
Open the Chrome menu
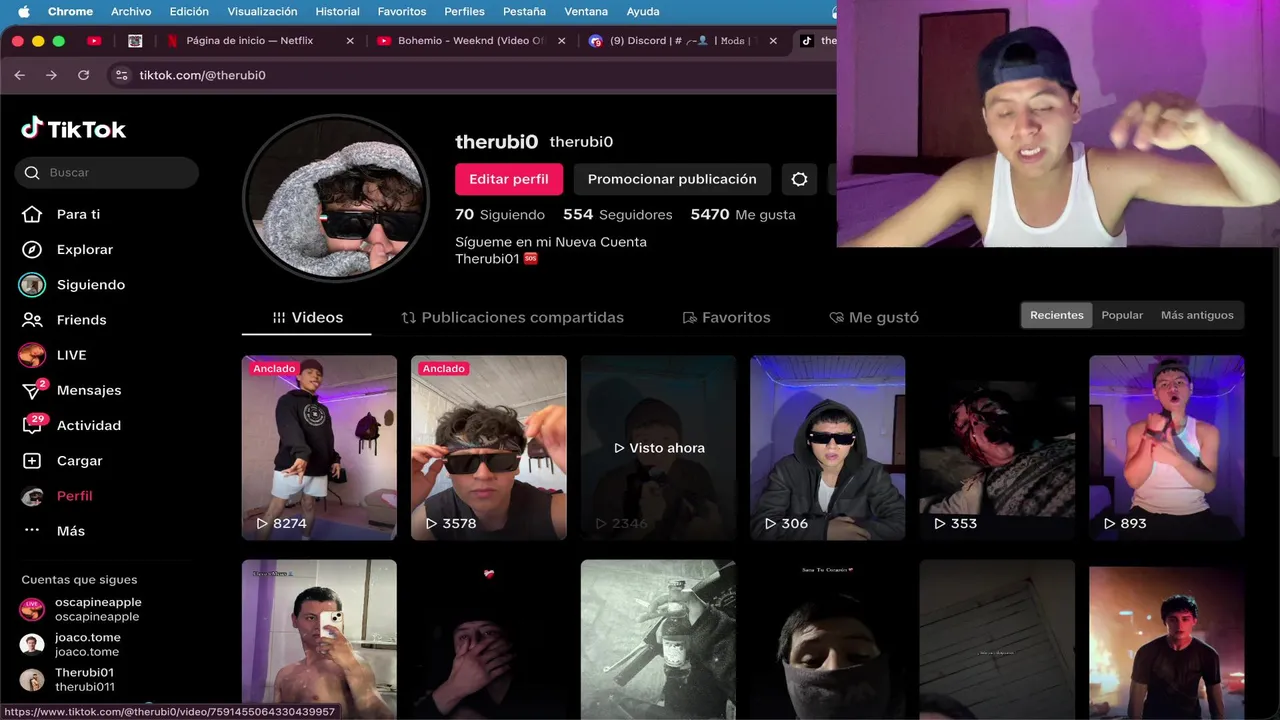coord(70,11)
